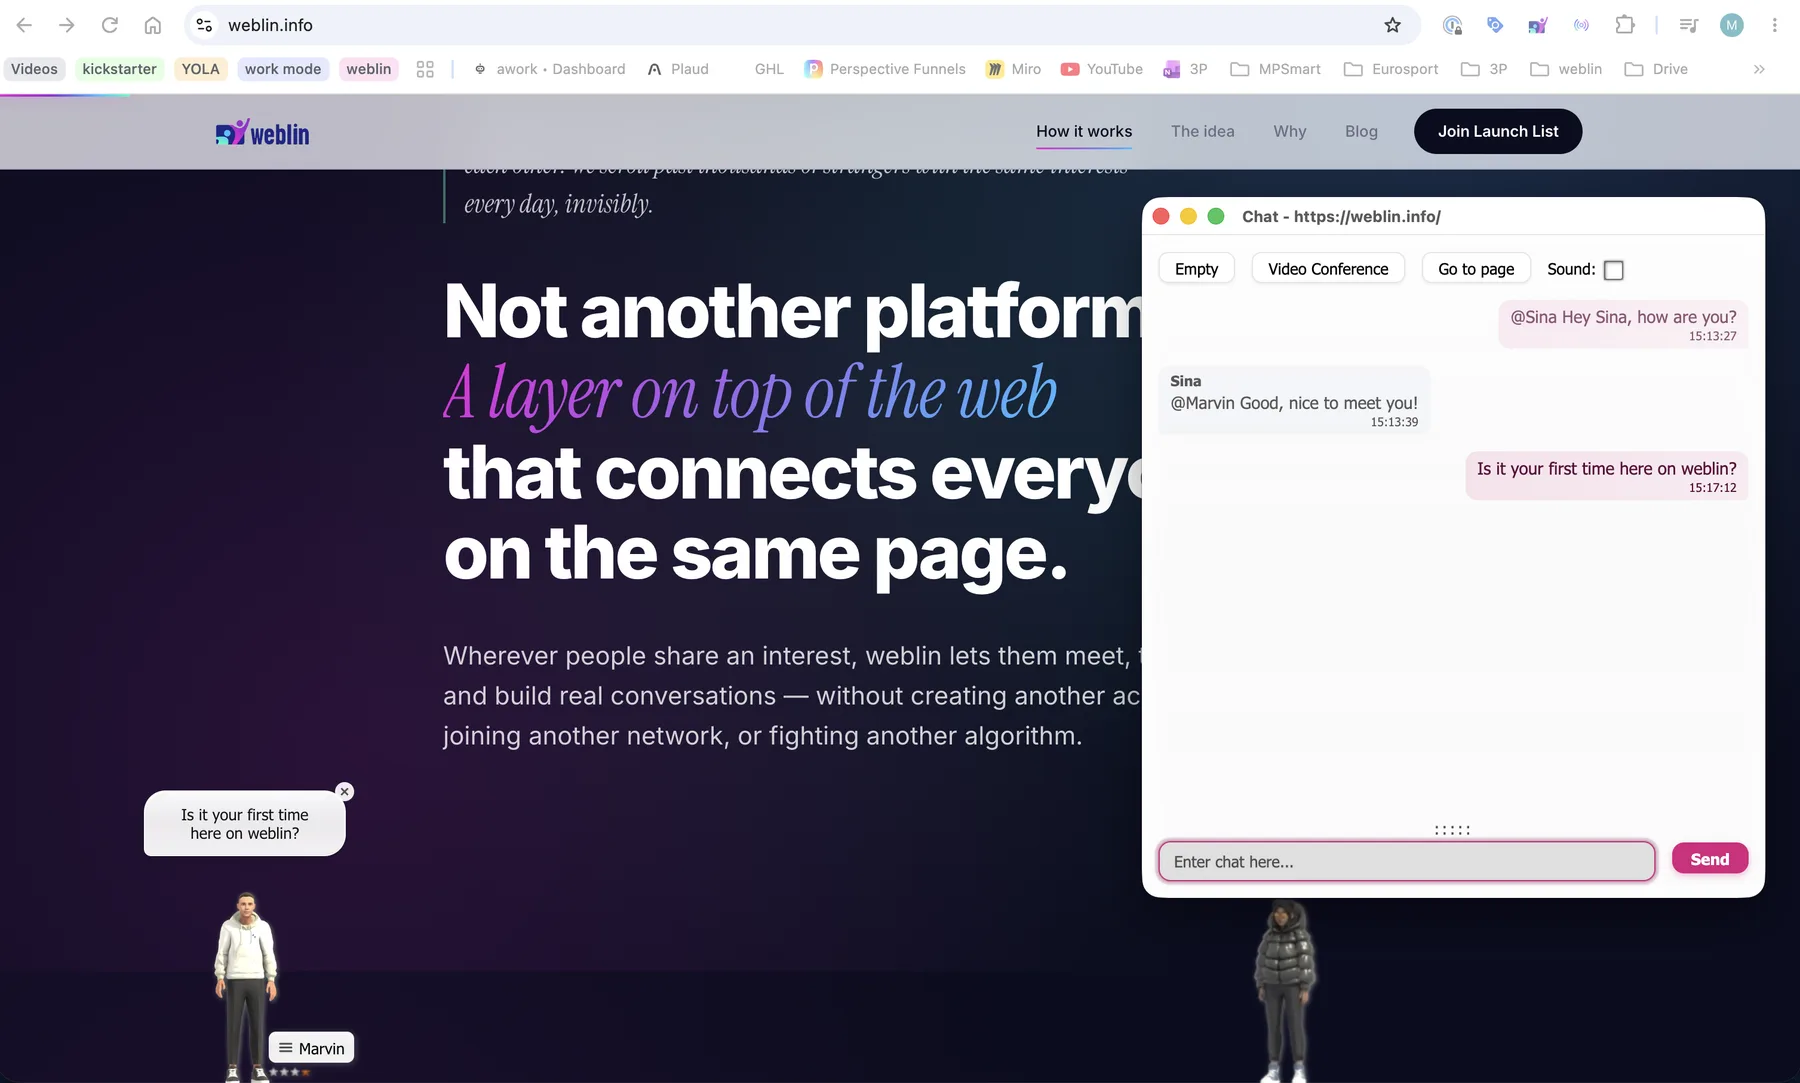Toggle the Sound checkbox in chat
Screen dimensions: 1800x1083
[x=1613, y=270]
